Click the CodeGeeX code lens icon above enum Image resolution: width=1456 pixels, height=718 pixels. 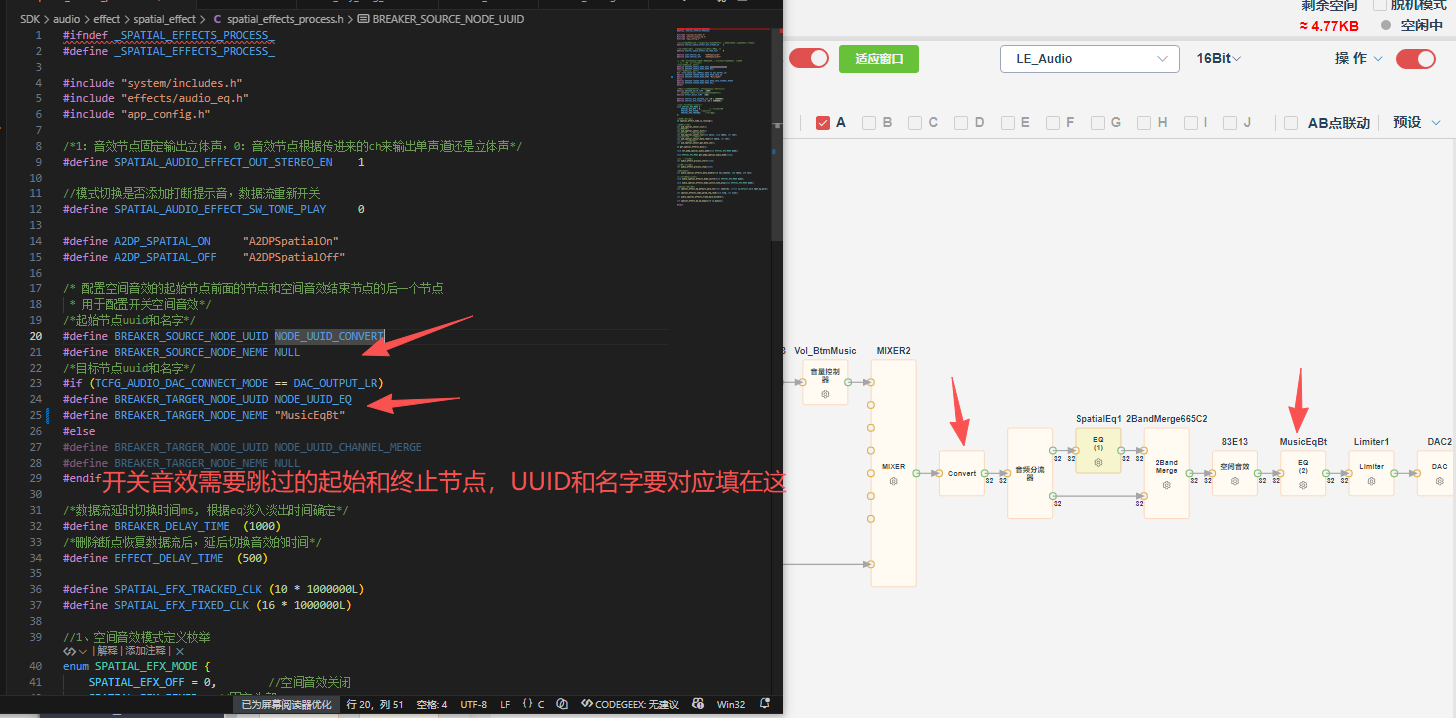pyautogui.click(x=68, y=651)
